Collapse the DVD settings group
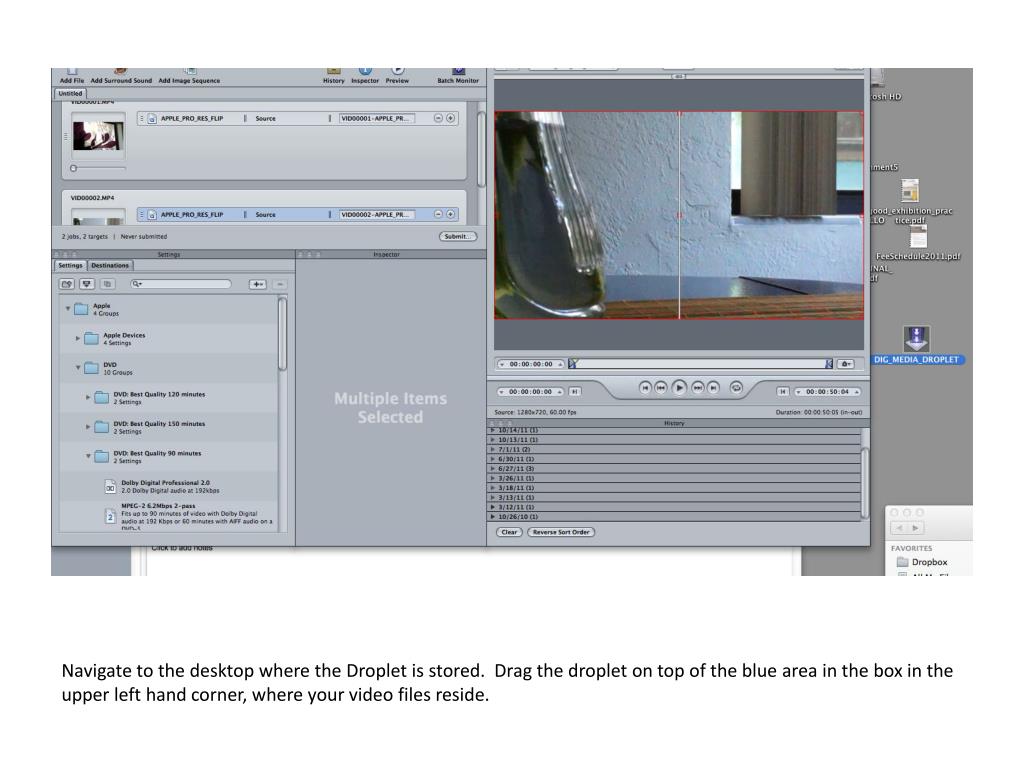Image resolution: width=1024 pixels, height=768 pixels. pyautogui.click(x=78, y=367)
